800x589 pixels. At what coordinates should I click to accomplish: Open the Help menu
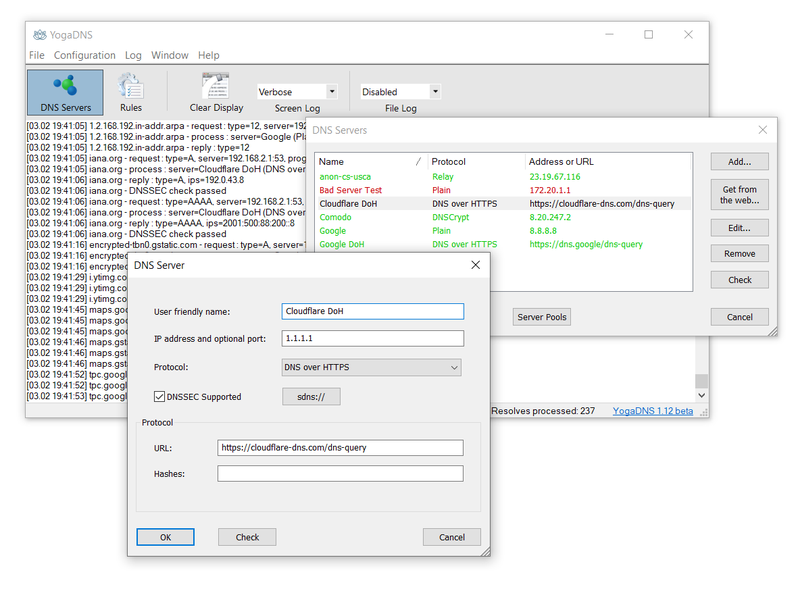(208, 56)
